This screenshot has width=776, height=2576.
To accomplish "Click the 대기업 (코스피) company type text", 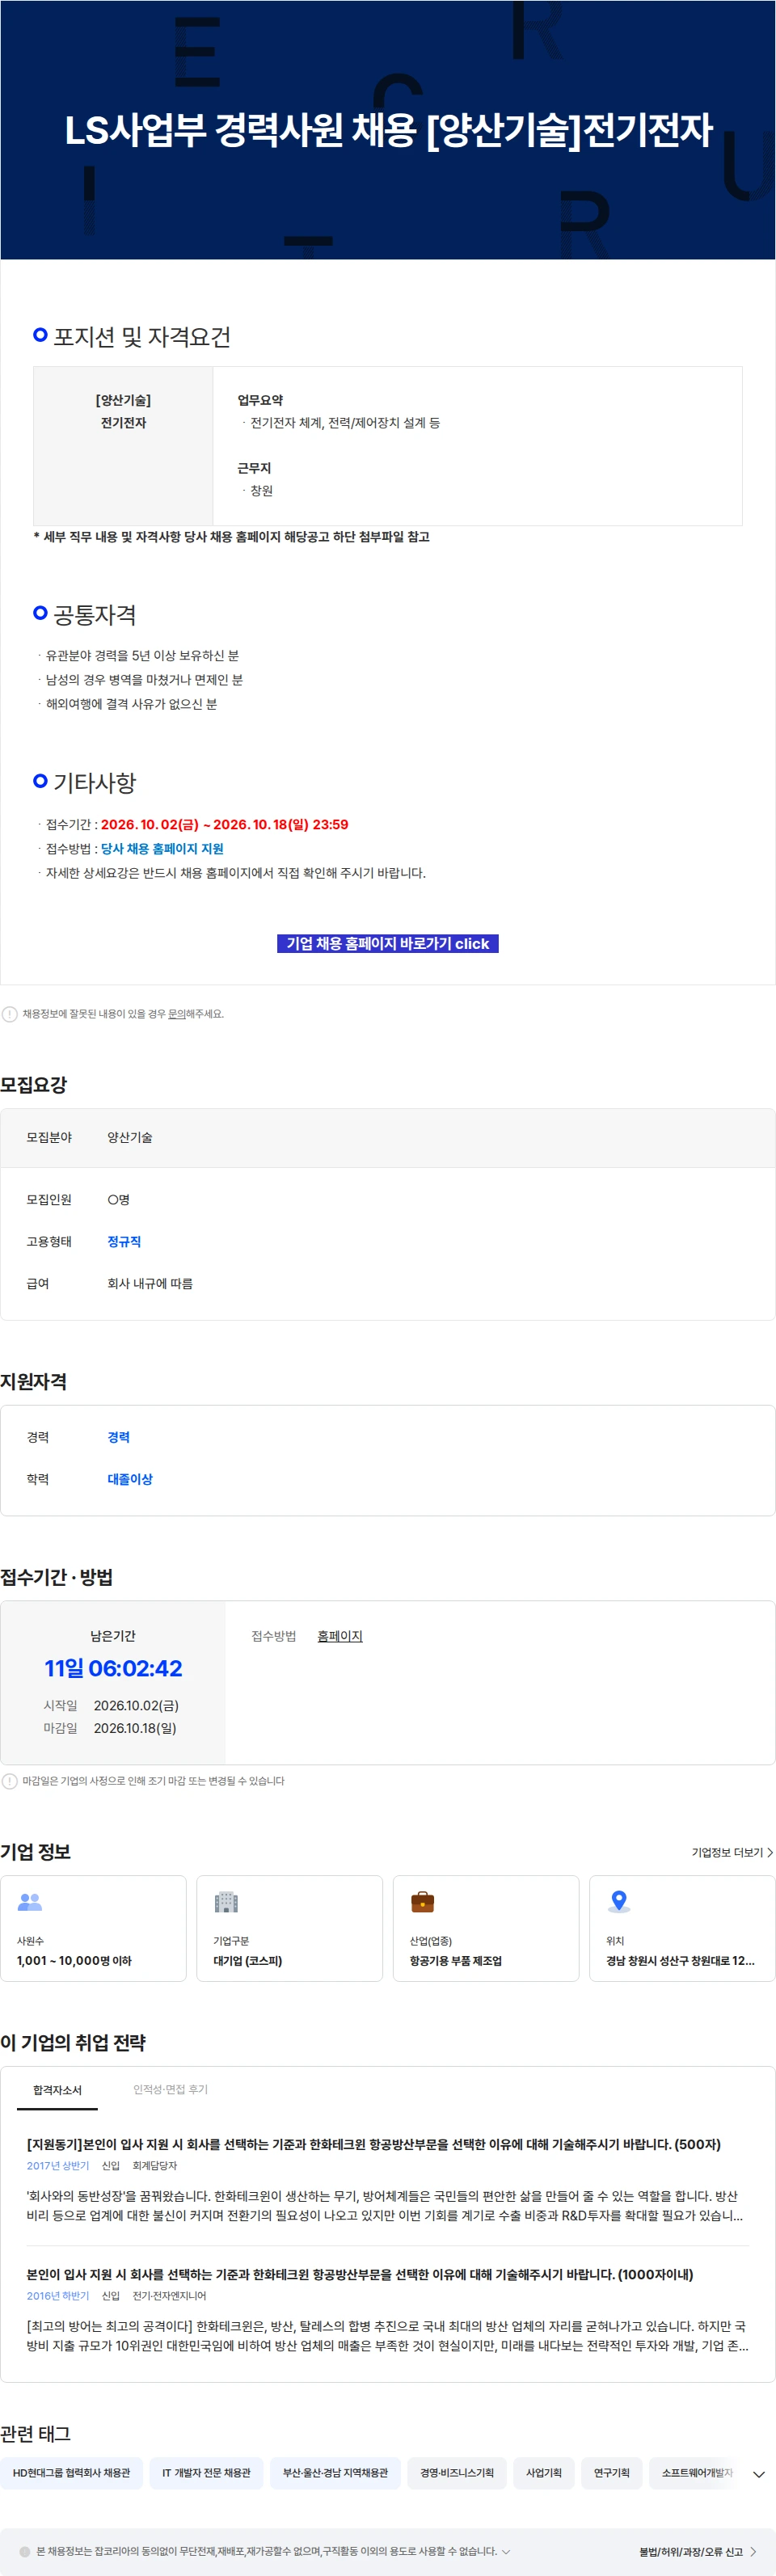I will [x=248, y=1961].
